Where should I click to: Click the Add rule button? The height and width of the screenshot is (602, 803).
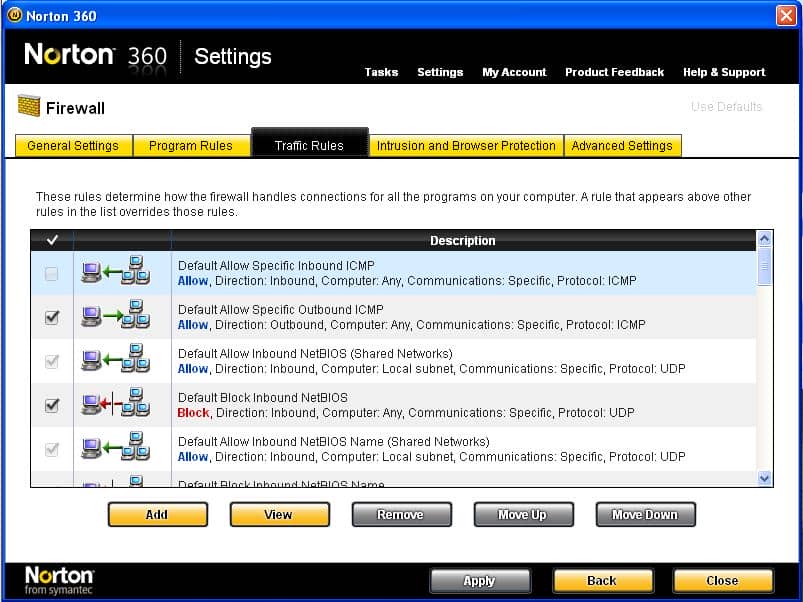[x=158, y=514]
